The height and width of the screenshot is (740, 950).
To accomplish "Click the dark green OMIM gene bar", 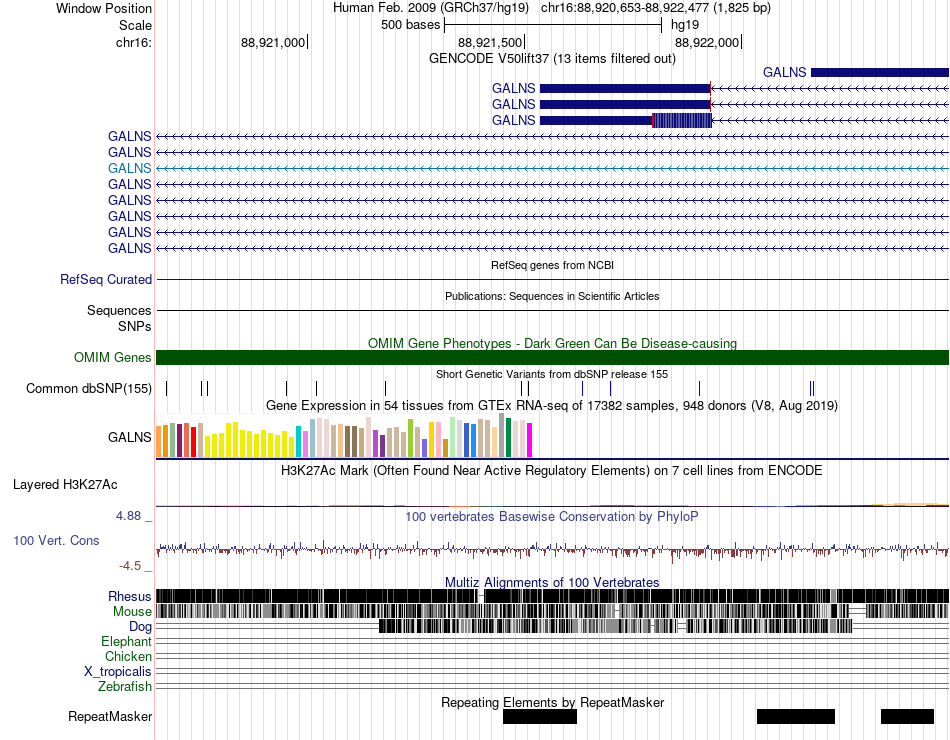I will (x=552, y=358).
